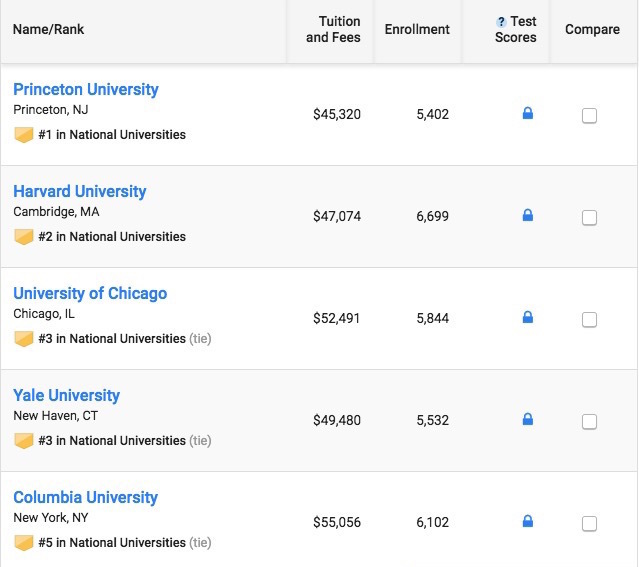Click Harvard's gold ranking badge icon
Image resolution: width=639 pixels, height=567 pixels.
coord(24,237)
